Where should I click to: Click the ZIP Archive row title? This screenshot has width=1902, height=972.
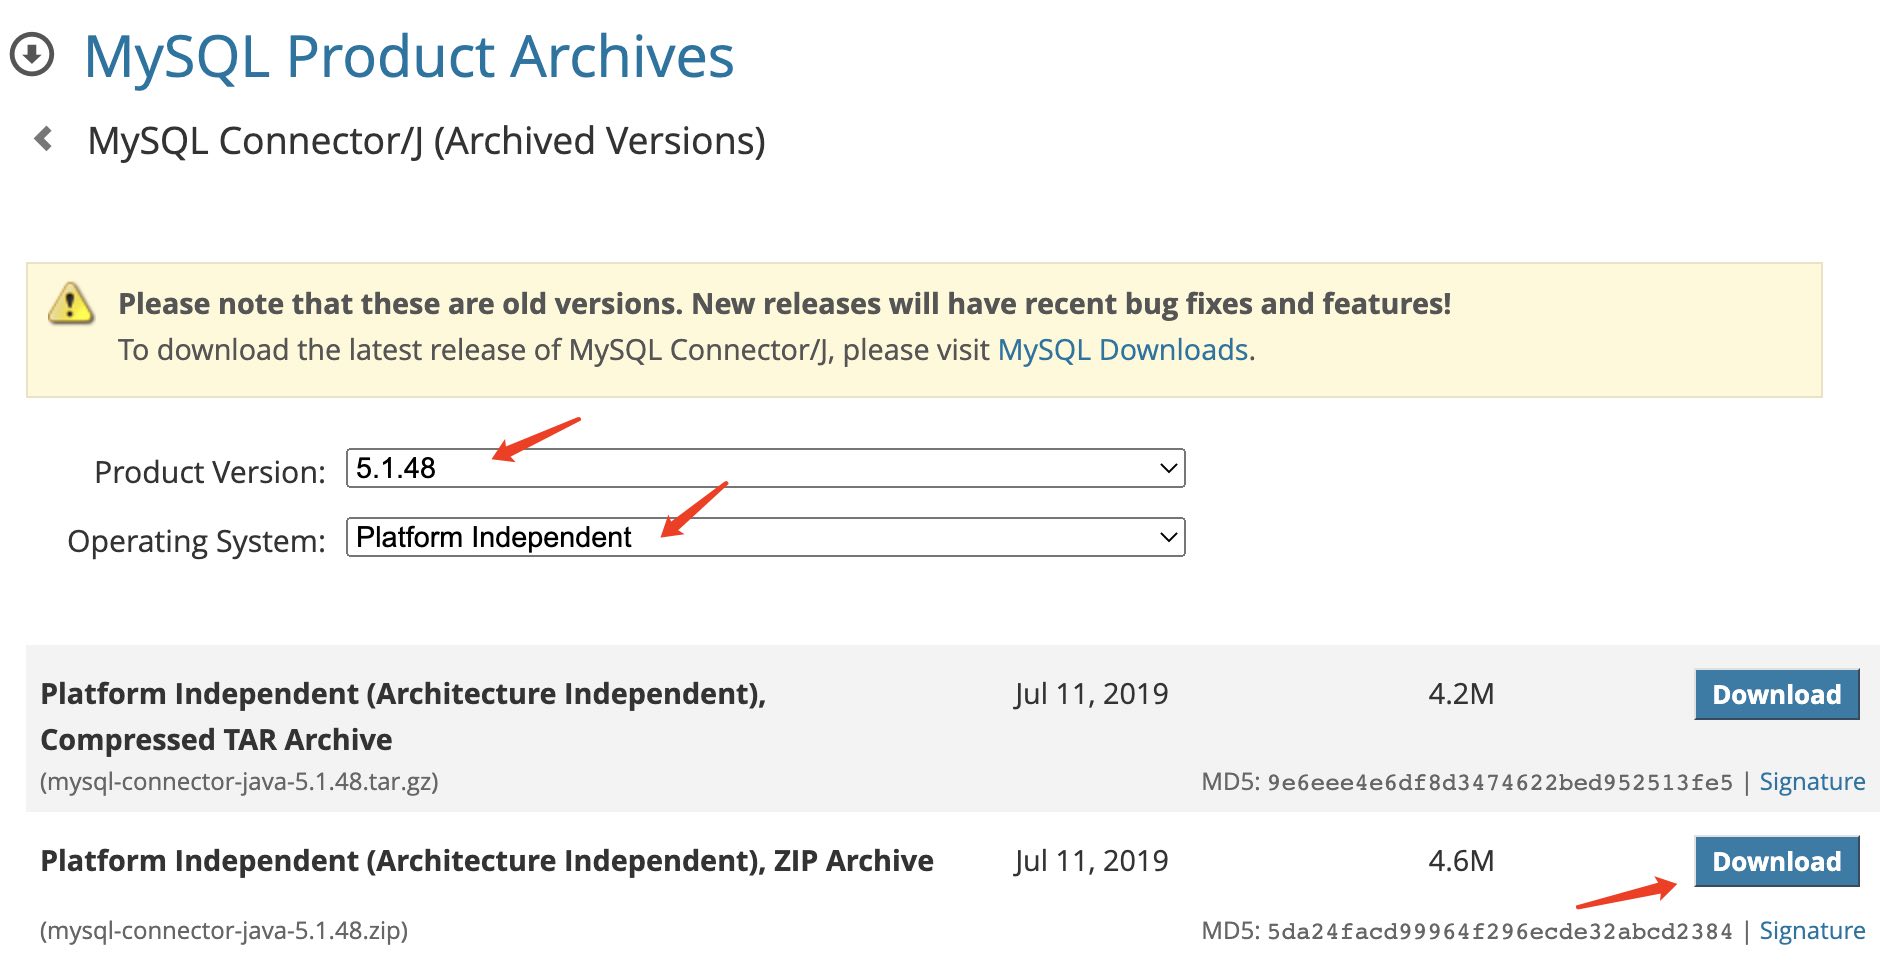487,861
